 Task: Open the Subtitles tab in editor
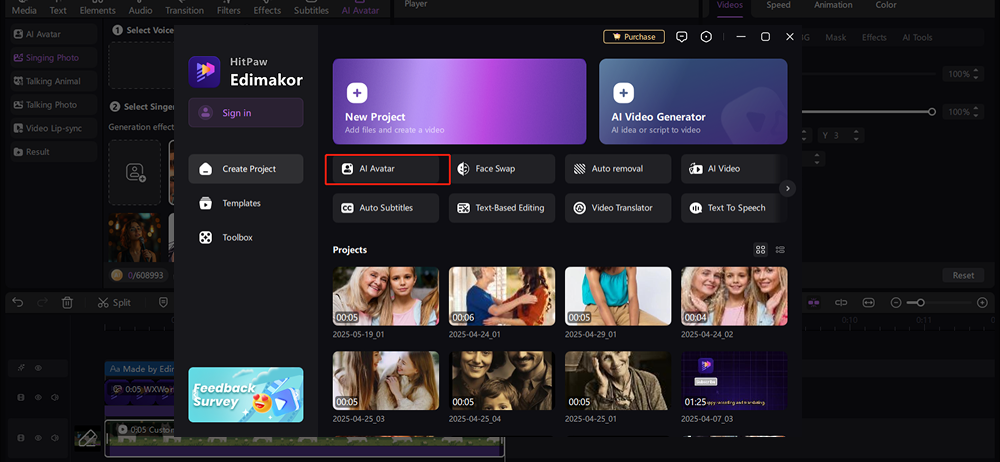311,9
